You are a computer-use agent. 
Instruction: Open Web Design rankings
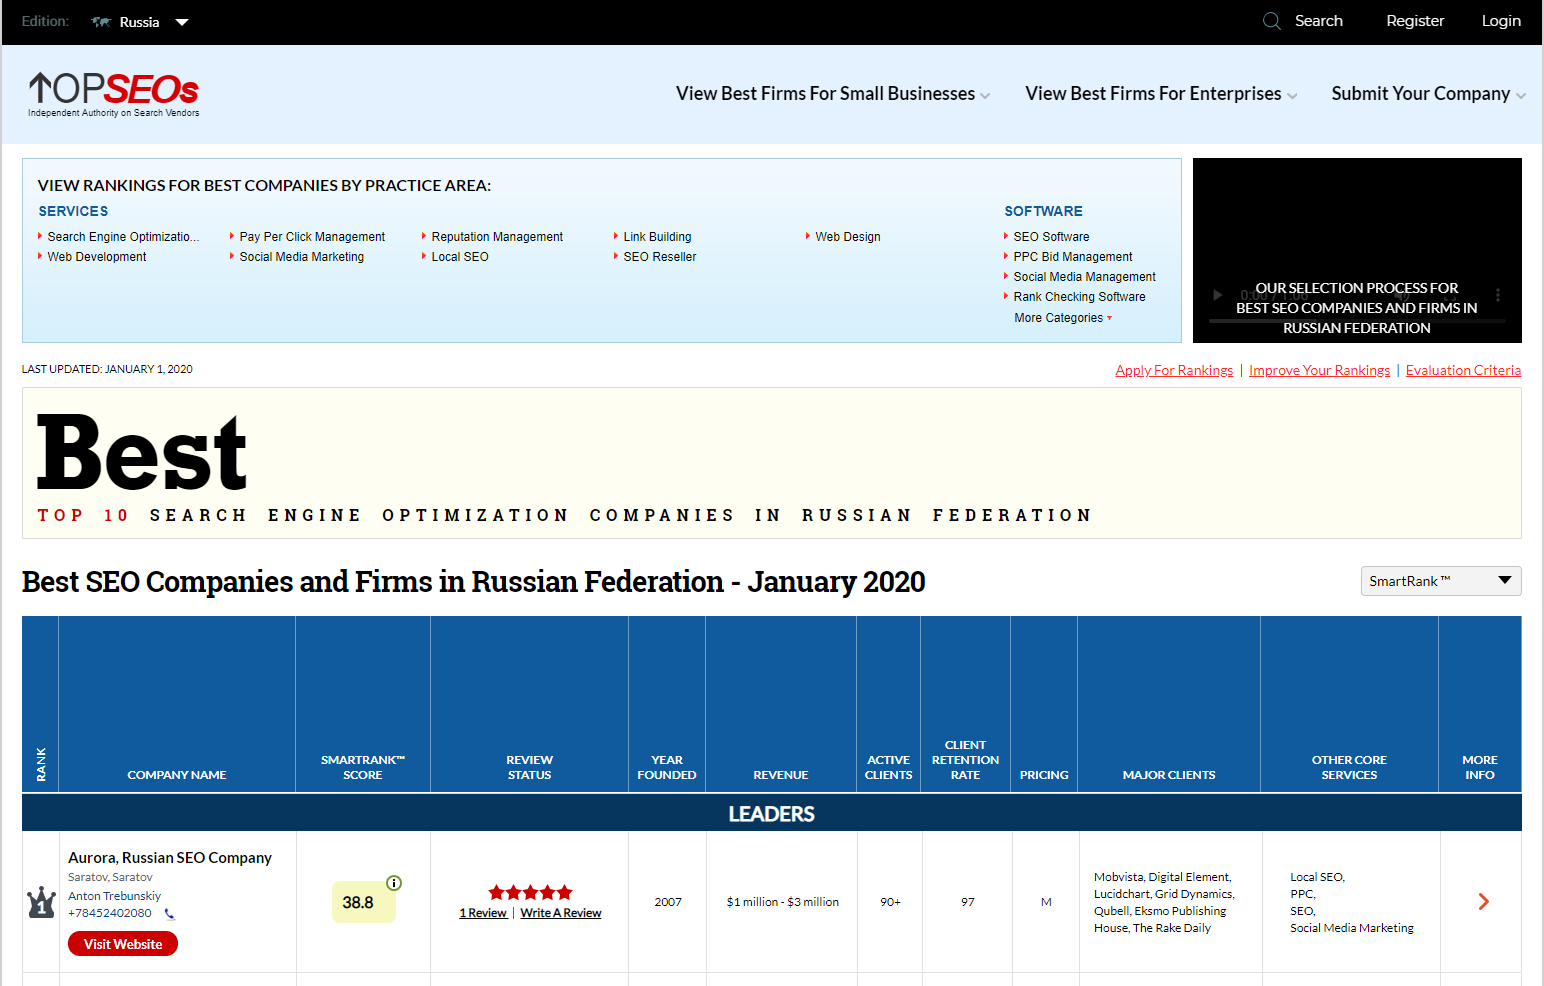pos(848,237)
